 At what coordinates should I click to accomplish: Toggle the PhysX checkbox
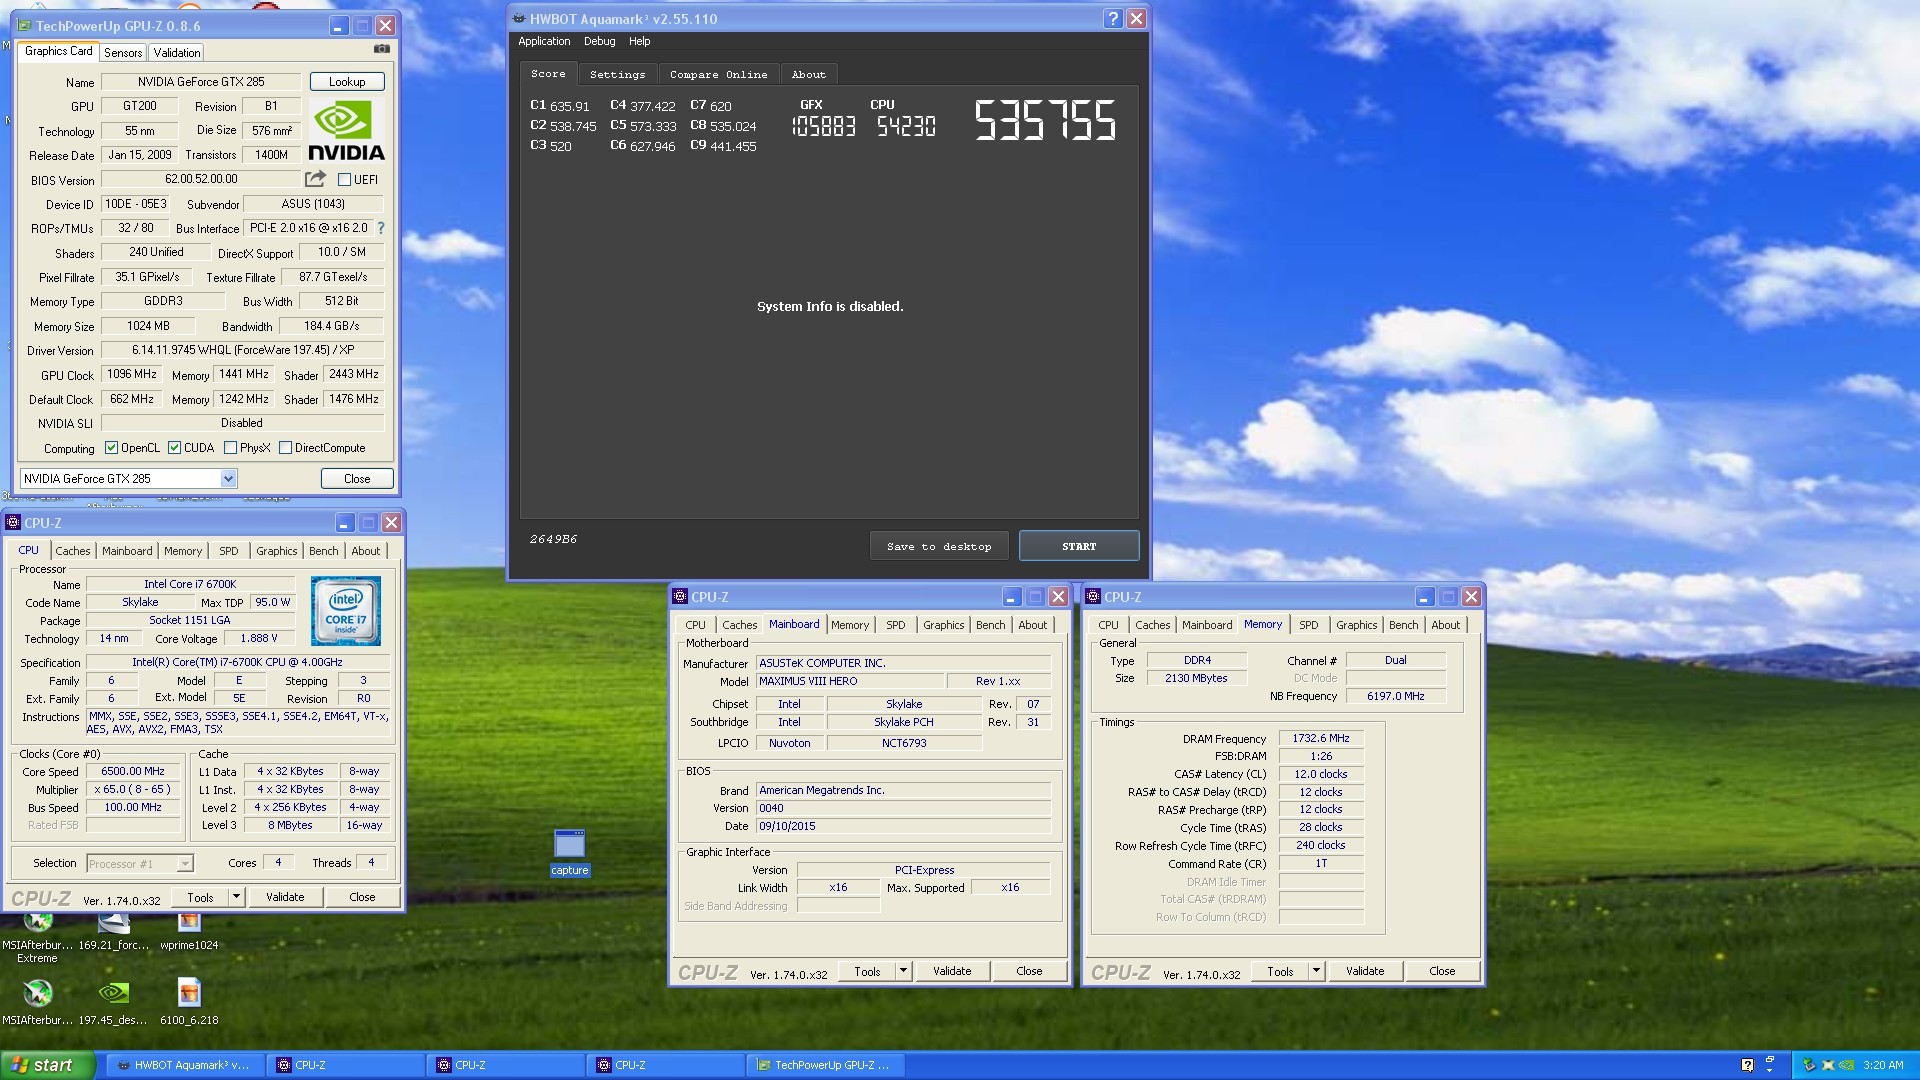coord(230,448)
